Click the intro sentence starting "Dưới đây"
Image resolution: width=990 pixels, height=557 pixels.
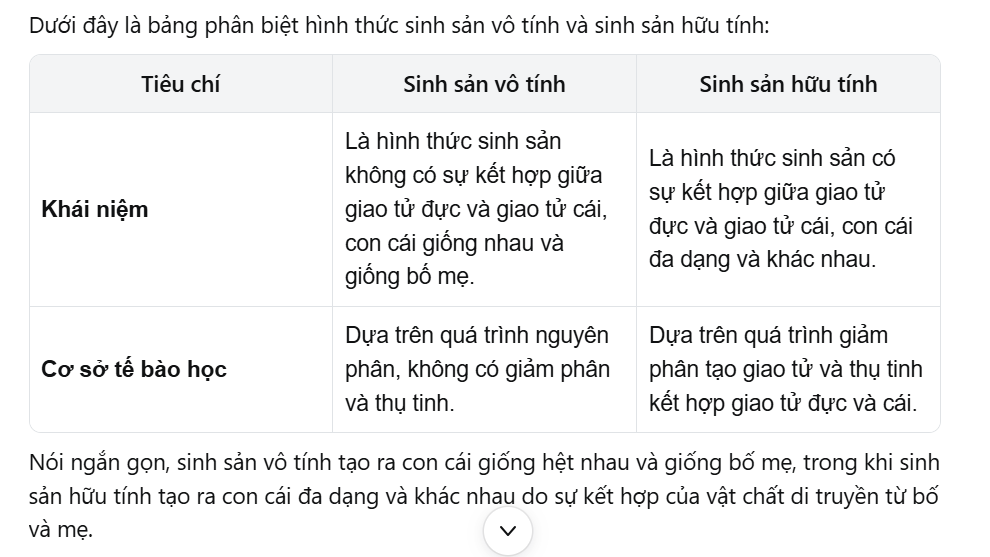400,25
